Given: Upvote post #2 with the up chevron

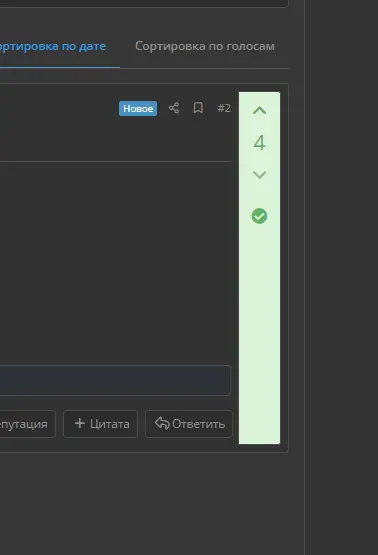Looking at the screenshot, I should (x=259, y=110).
